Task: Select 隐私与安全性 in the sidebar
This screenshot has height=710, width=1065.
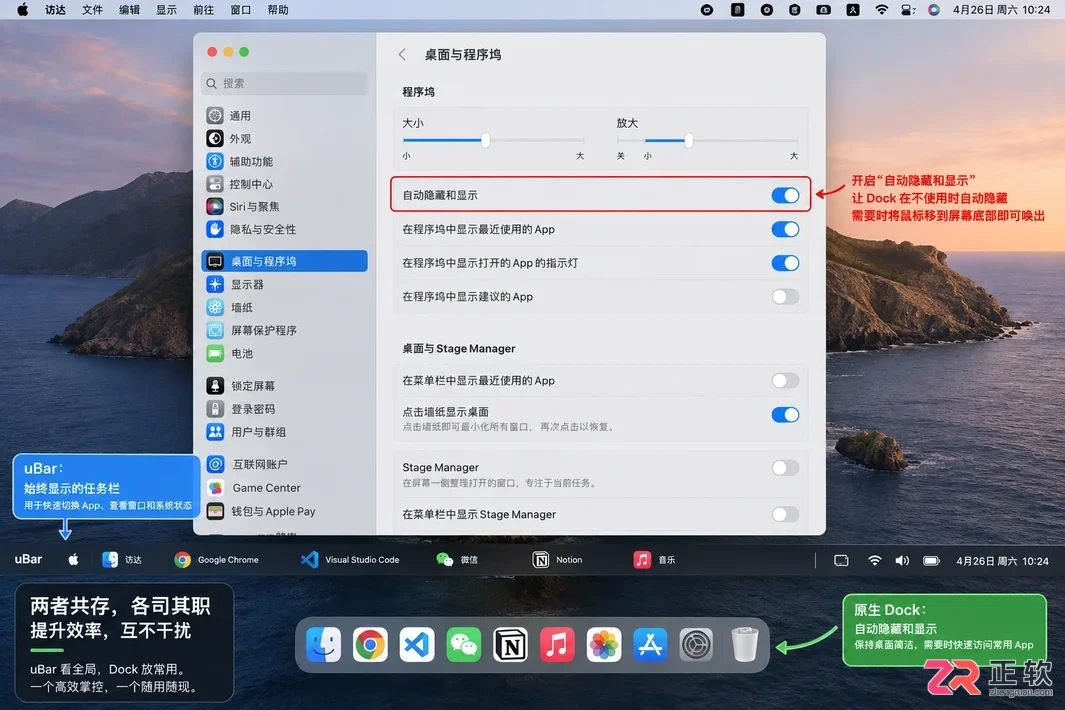Action: [285, 229]
